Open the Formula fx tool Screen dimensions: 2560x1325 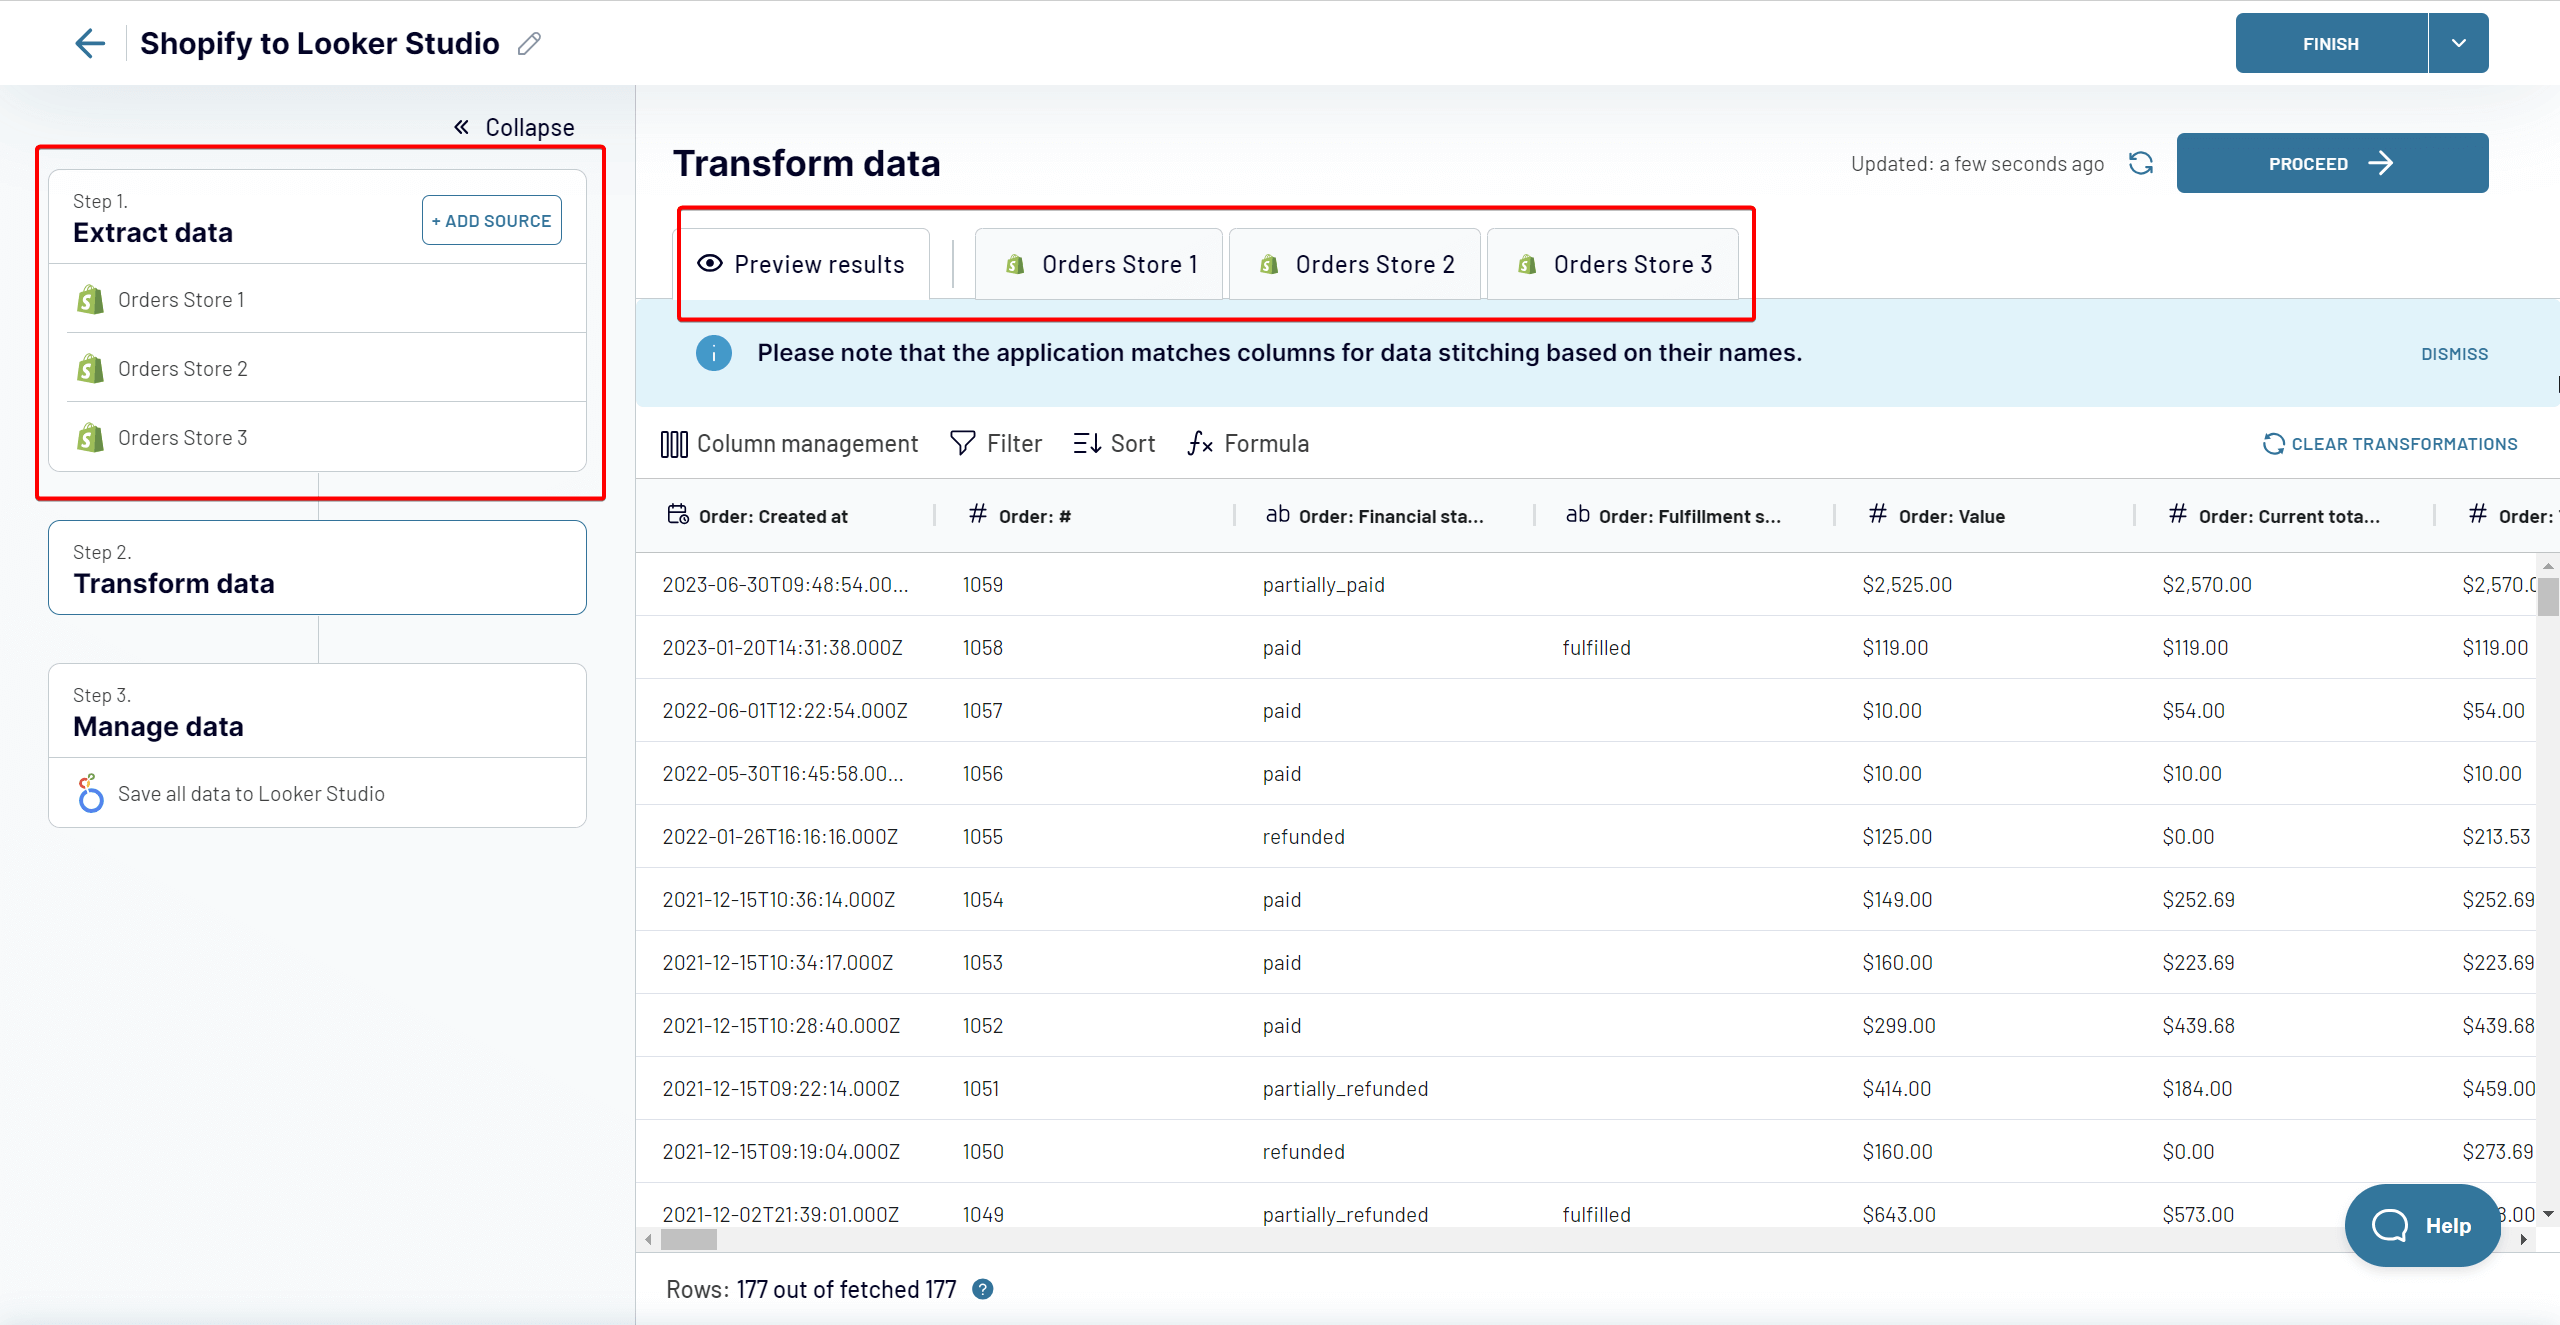coord(1248,443)
